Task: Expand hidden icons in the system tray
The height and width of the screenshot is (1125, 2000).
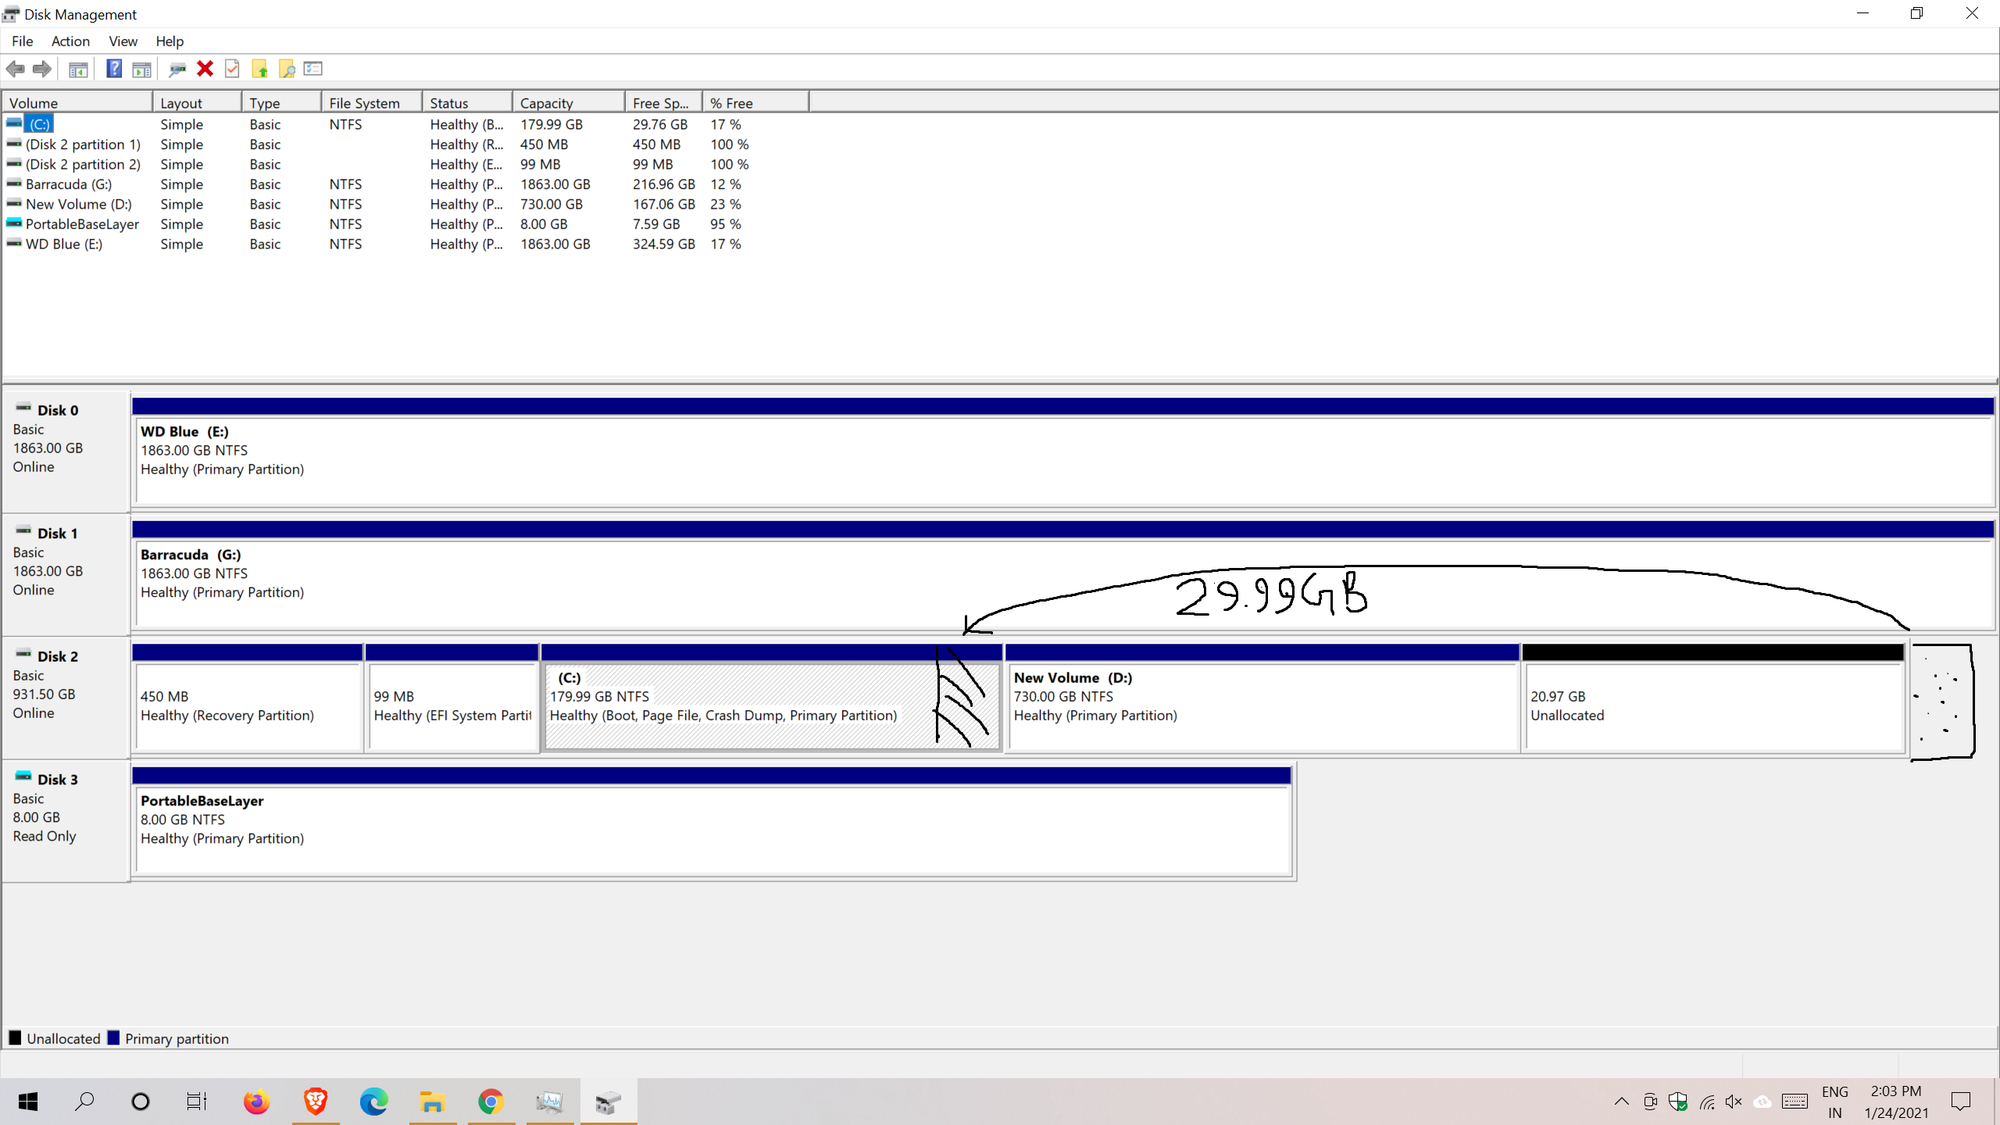Action: [x=1620, y=1102]
